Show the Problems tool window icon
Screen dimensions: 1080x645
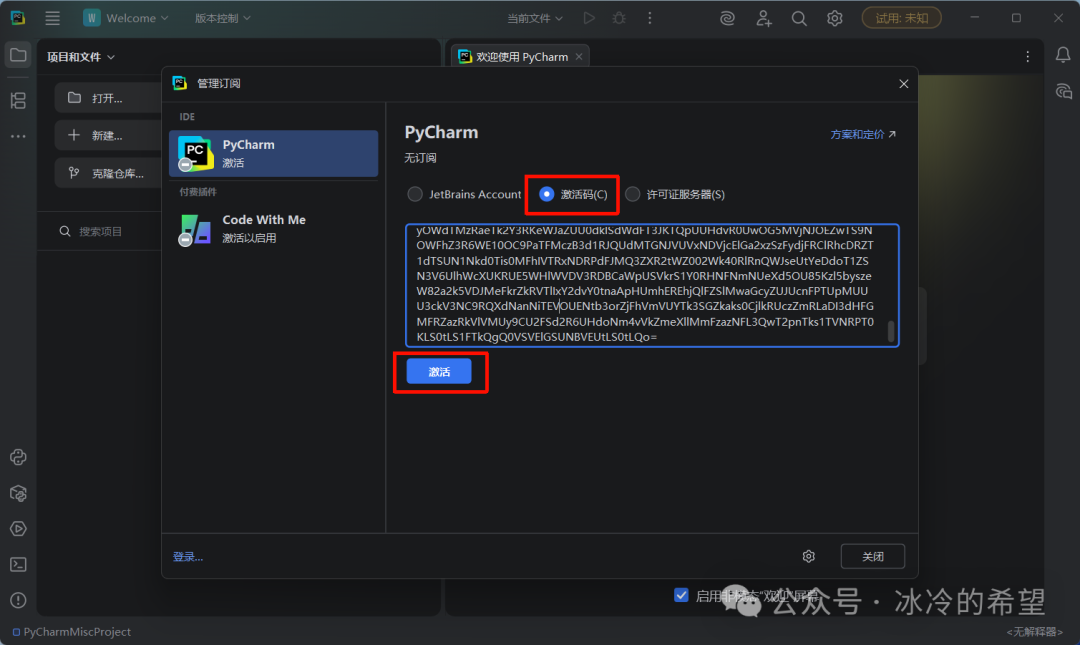click(18, 600)
